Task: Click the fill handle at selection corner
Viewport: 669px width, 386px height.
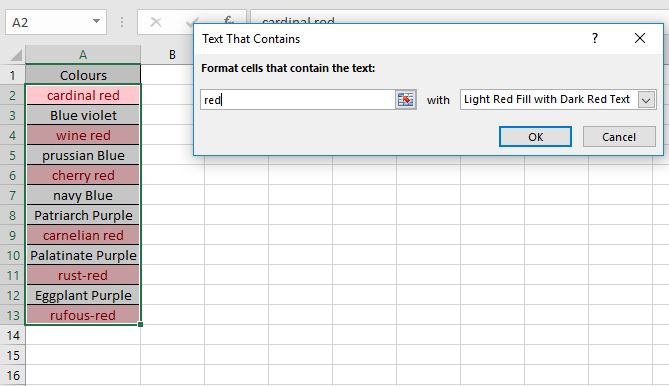Action: [x=140, y=325]
